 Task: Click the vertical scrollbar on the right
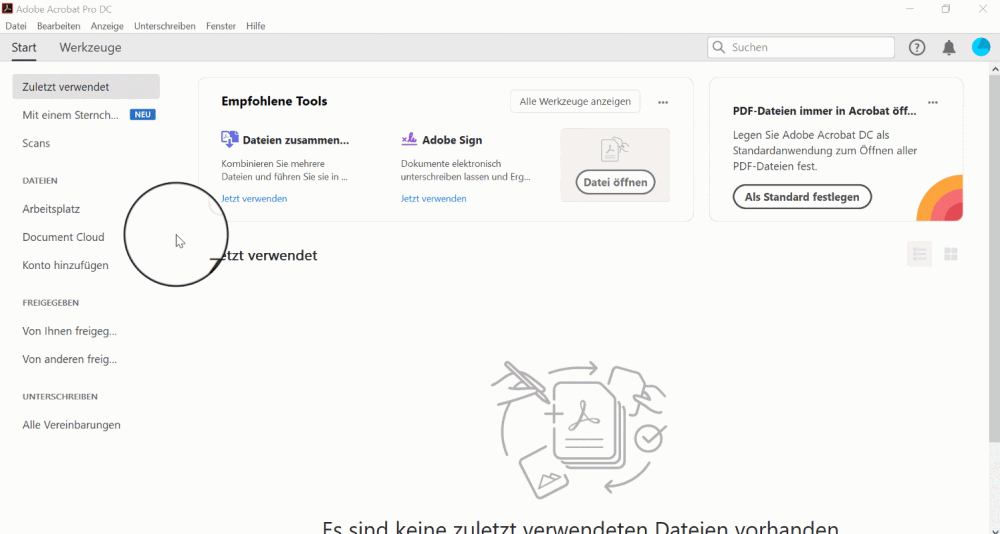[994, 255]
